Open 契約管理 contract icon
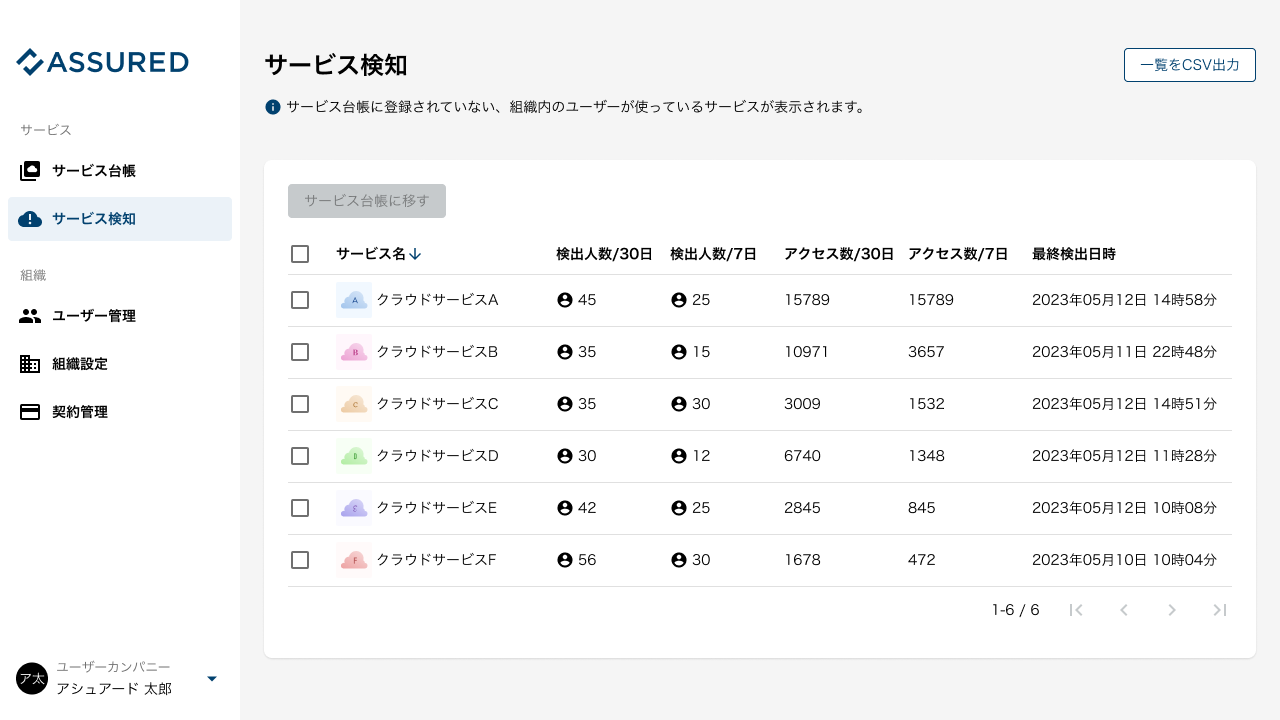This screenshot has height=720, width=1280. [x=30, y=412]
